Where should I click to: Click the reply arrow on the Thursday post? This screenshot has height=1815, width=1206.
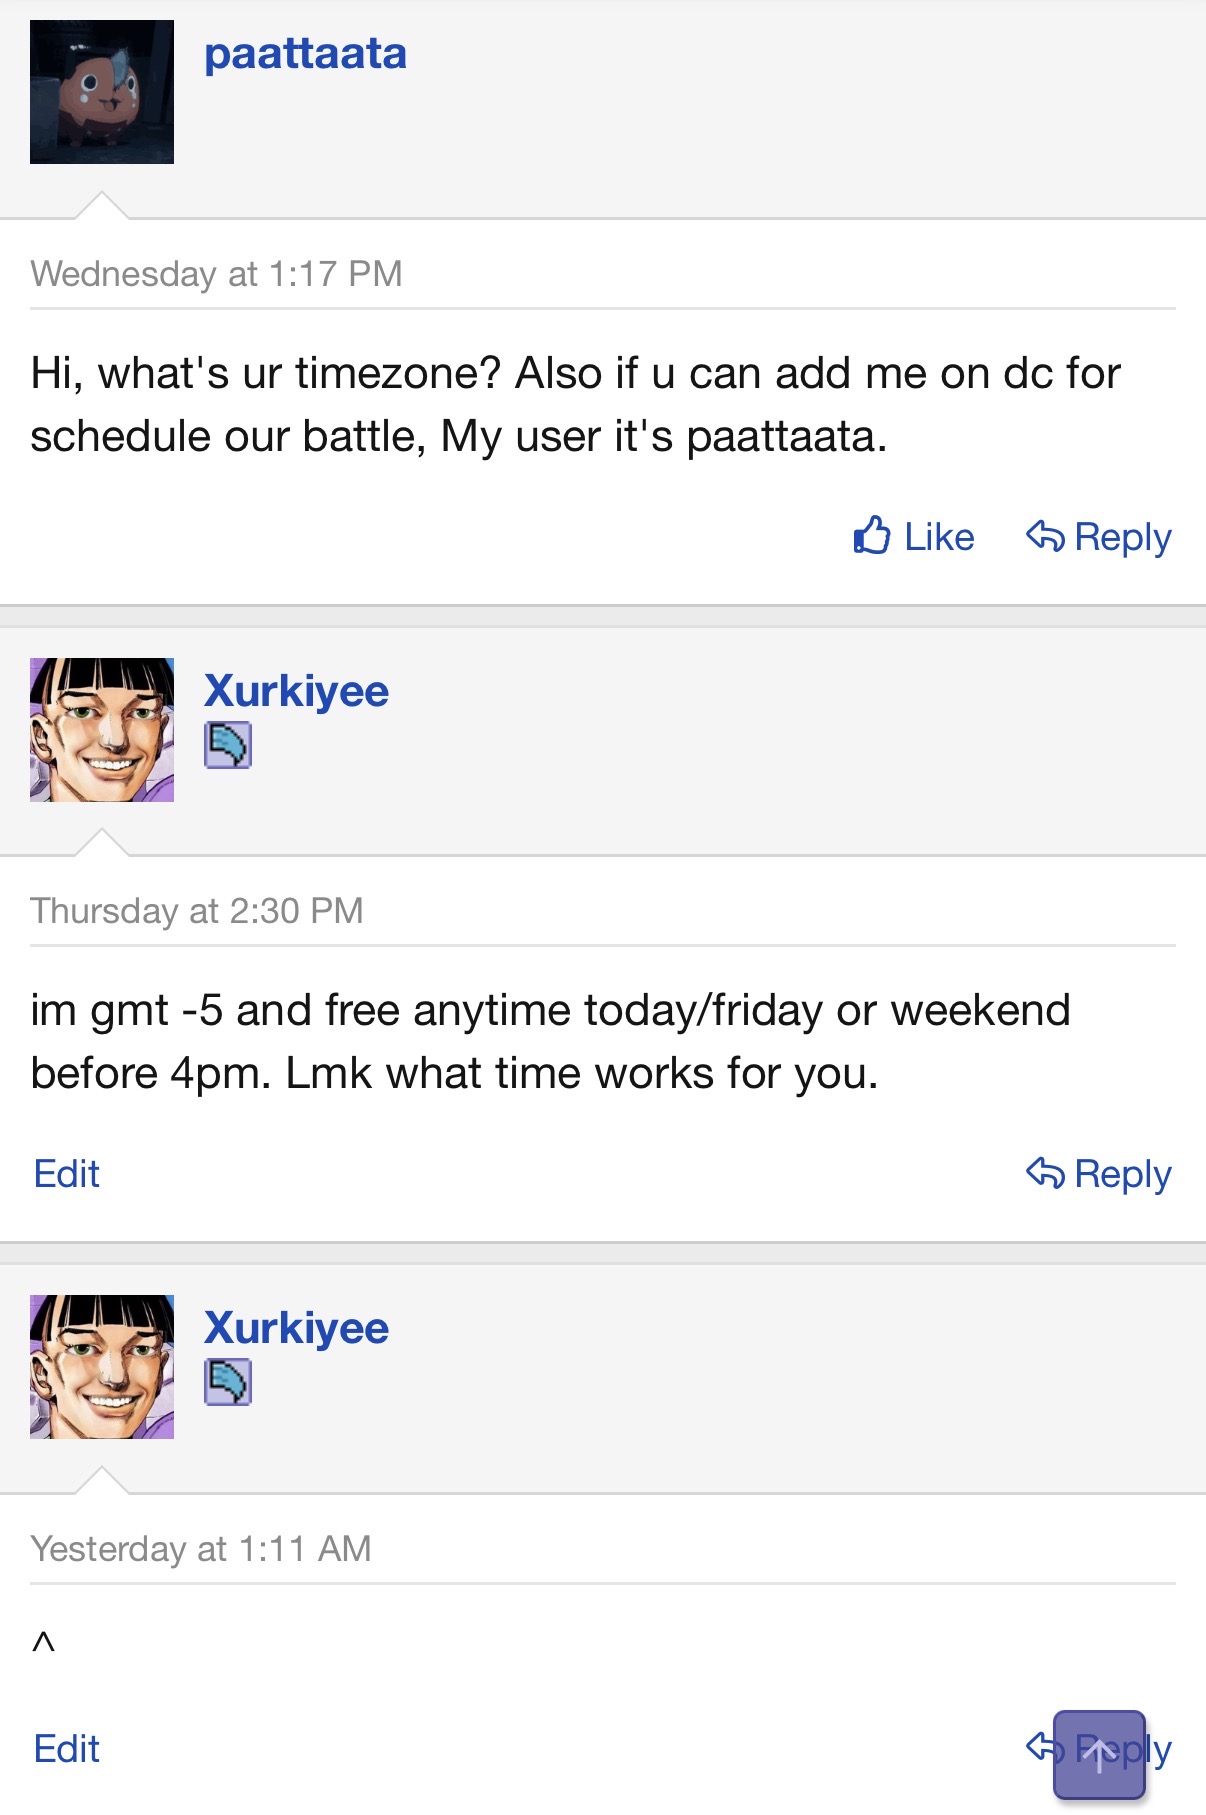click(x=1045, y=1173)
